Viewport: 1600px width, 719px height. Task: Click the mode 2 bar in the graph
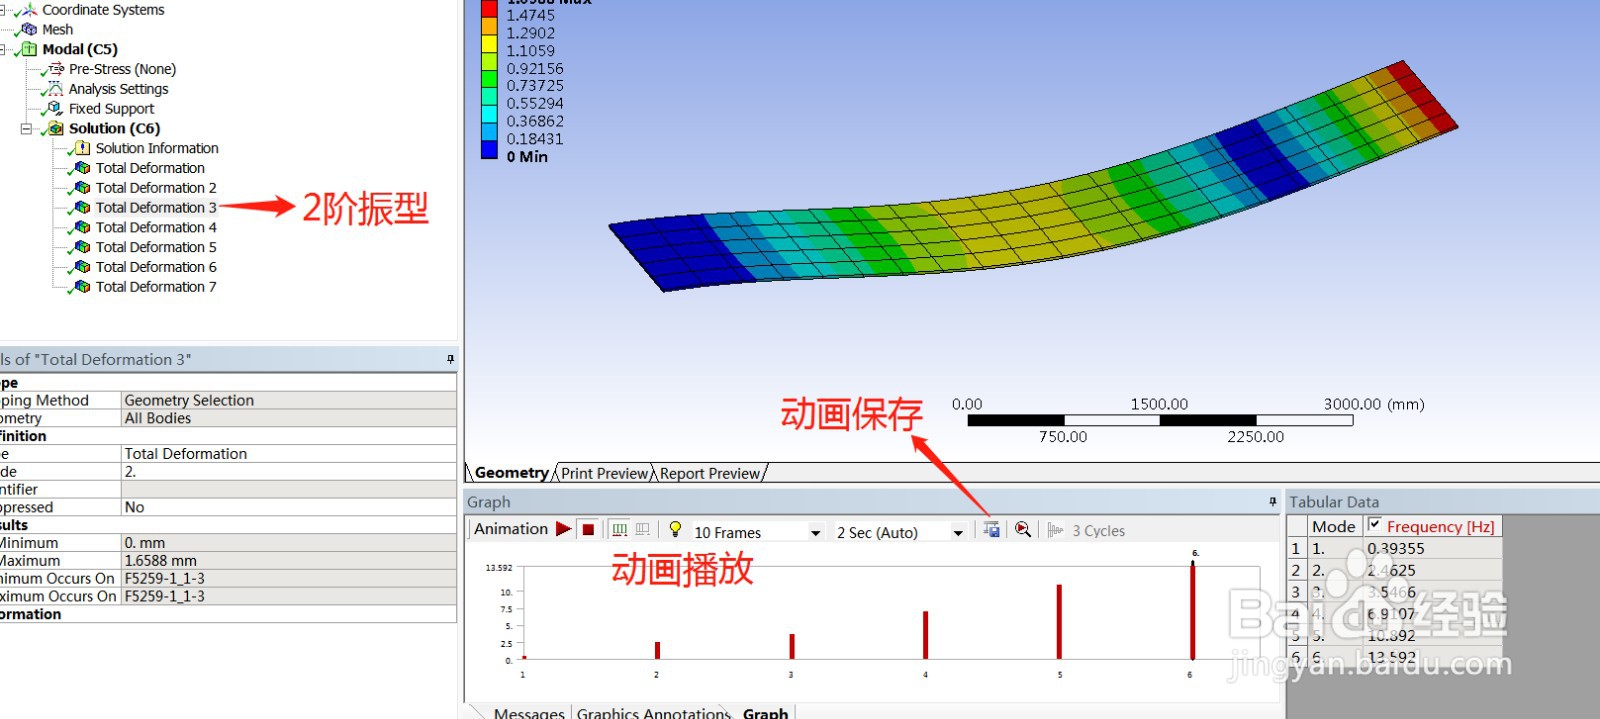point(657,650)
